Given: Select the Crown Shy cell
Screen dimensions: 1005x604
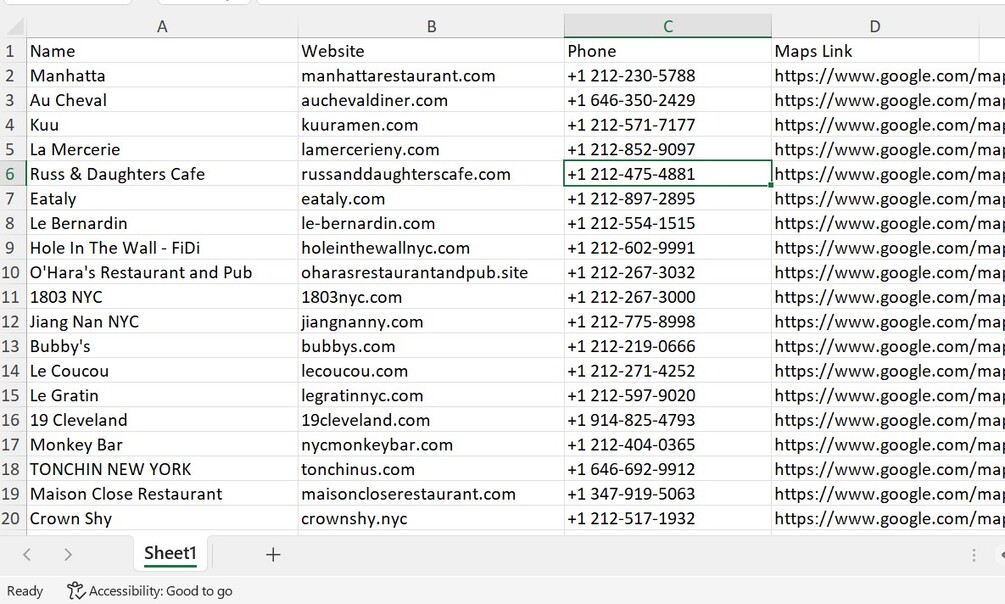Looking at the screenshot, I should click(162, 518).
